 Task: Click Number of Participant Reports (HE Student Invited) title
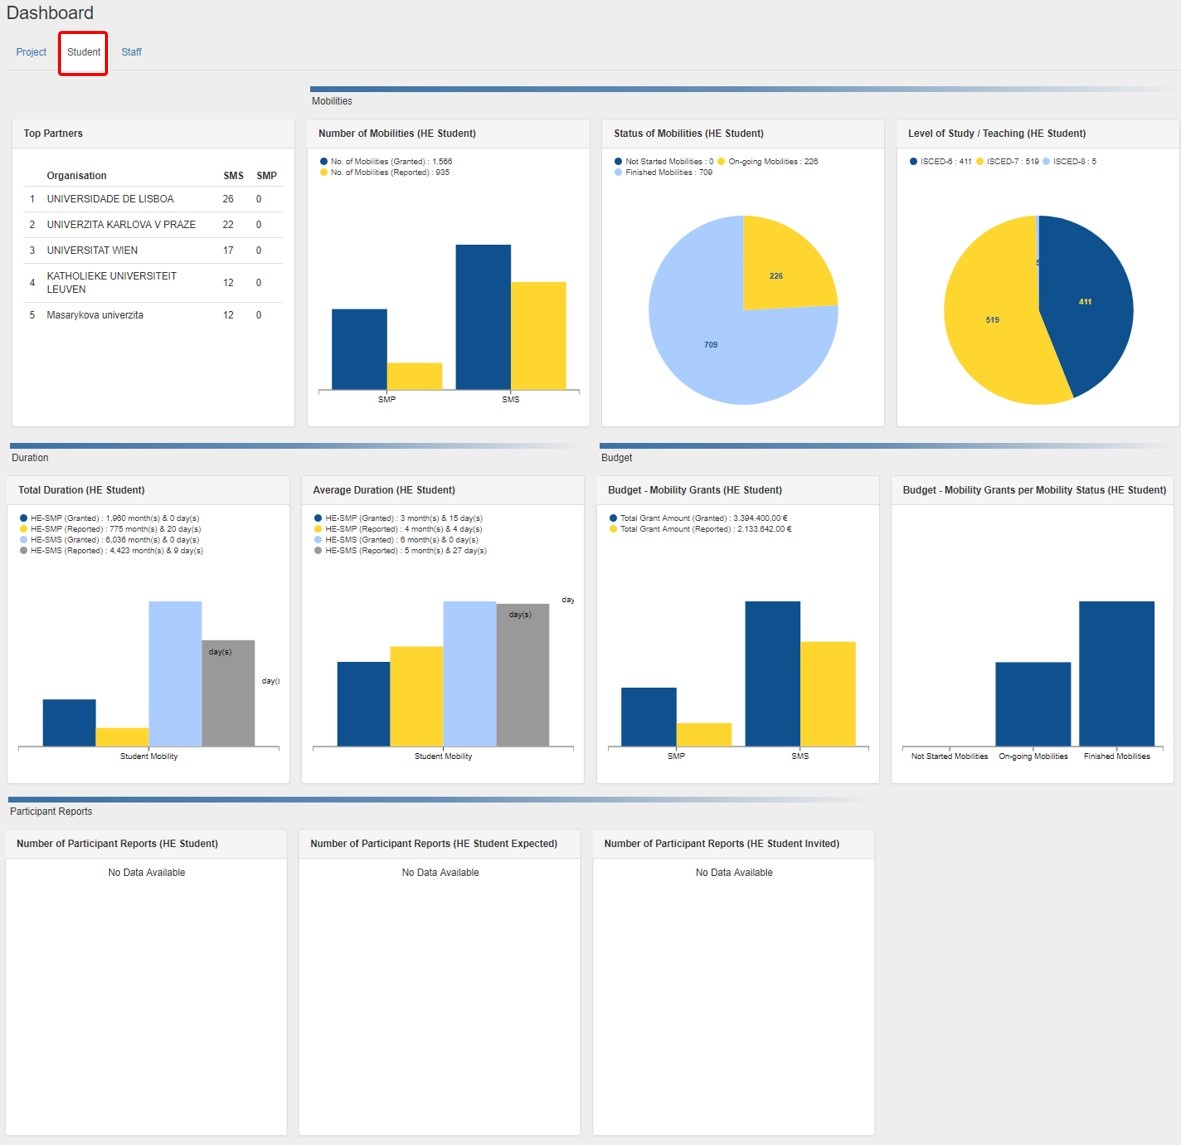[722, 844]
